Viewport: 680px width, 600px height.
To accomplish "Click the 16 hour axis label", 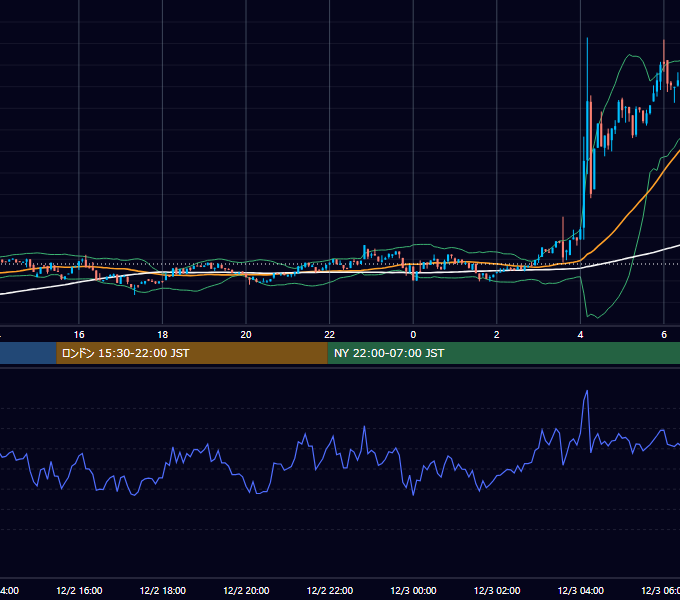I will tap(79, 335).
